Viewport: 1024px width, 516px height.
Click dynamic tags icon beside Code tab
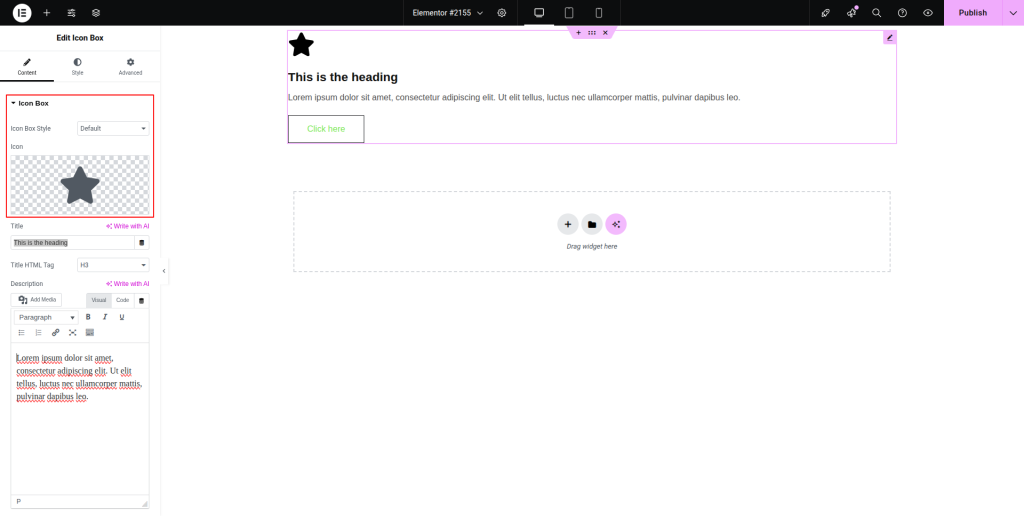(142, 300)
